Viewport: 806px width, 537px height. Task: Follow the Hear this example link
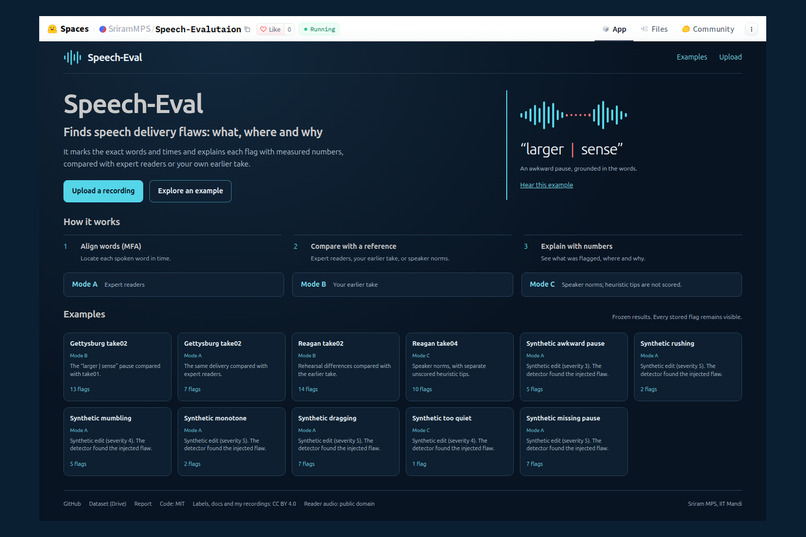546,185
